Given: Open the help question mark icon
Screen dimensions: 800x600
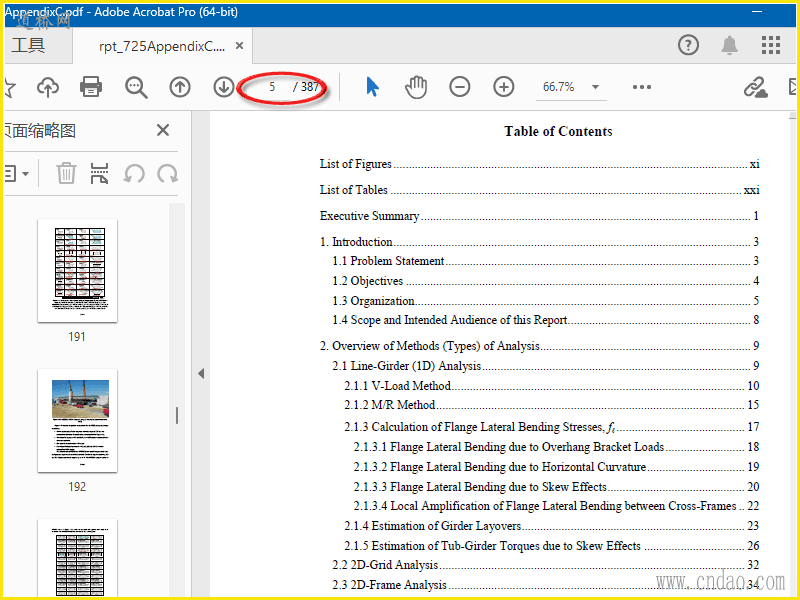Looking at the screenshot, I should pyautogui.click(x=688, y=45).
